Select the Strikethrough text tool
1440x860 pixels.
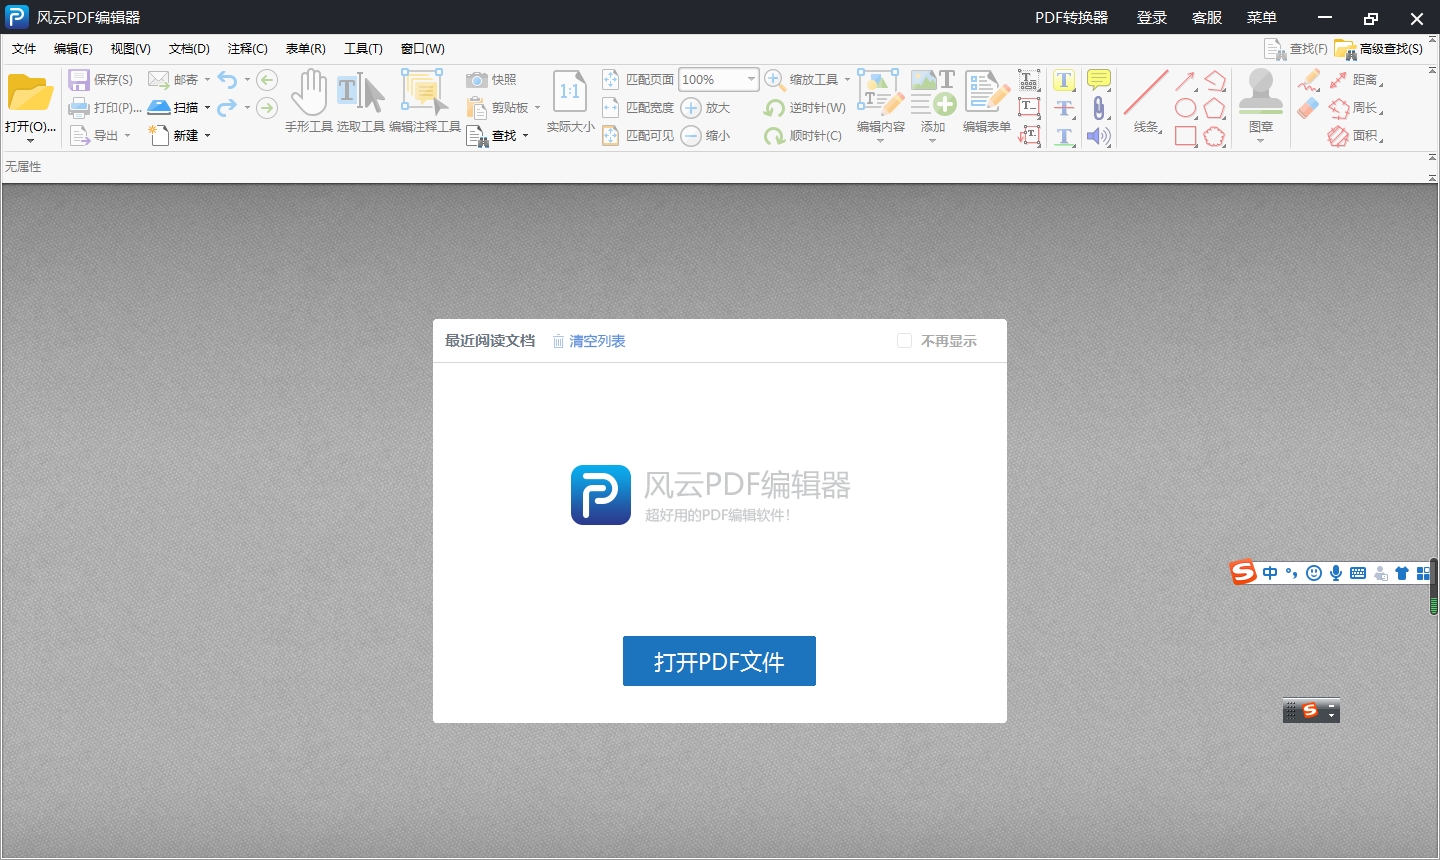pyautogui.click(x=1064, y=108)
